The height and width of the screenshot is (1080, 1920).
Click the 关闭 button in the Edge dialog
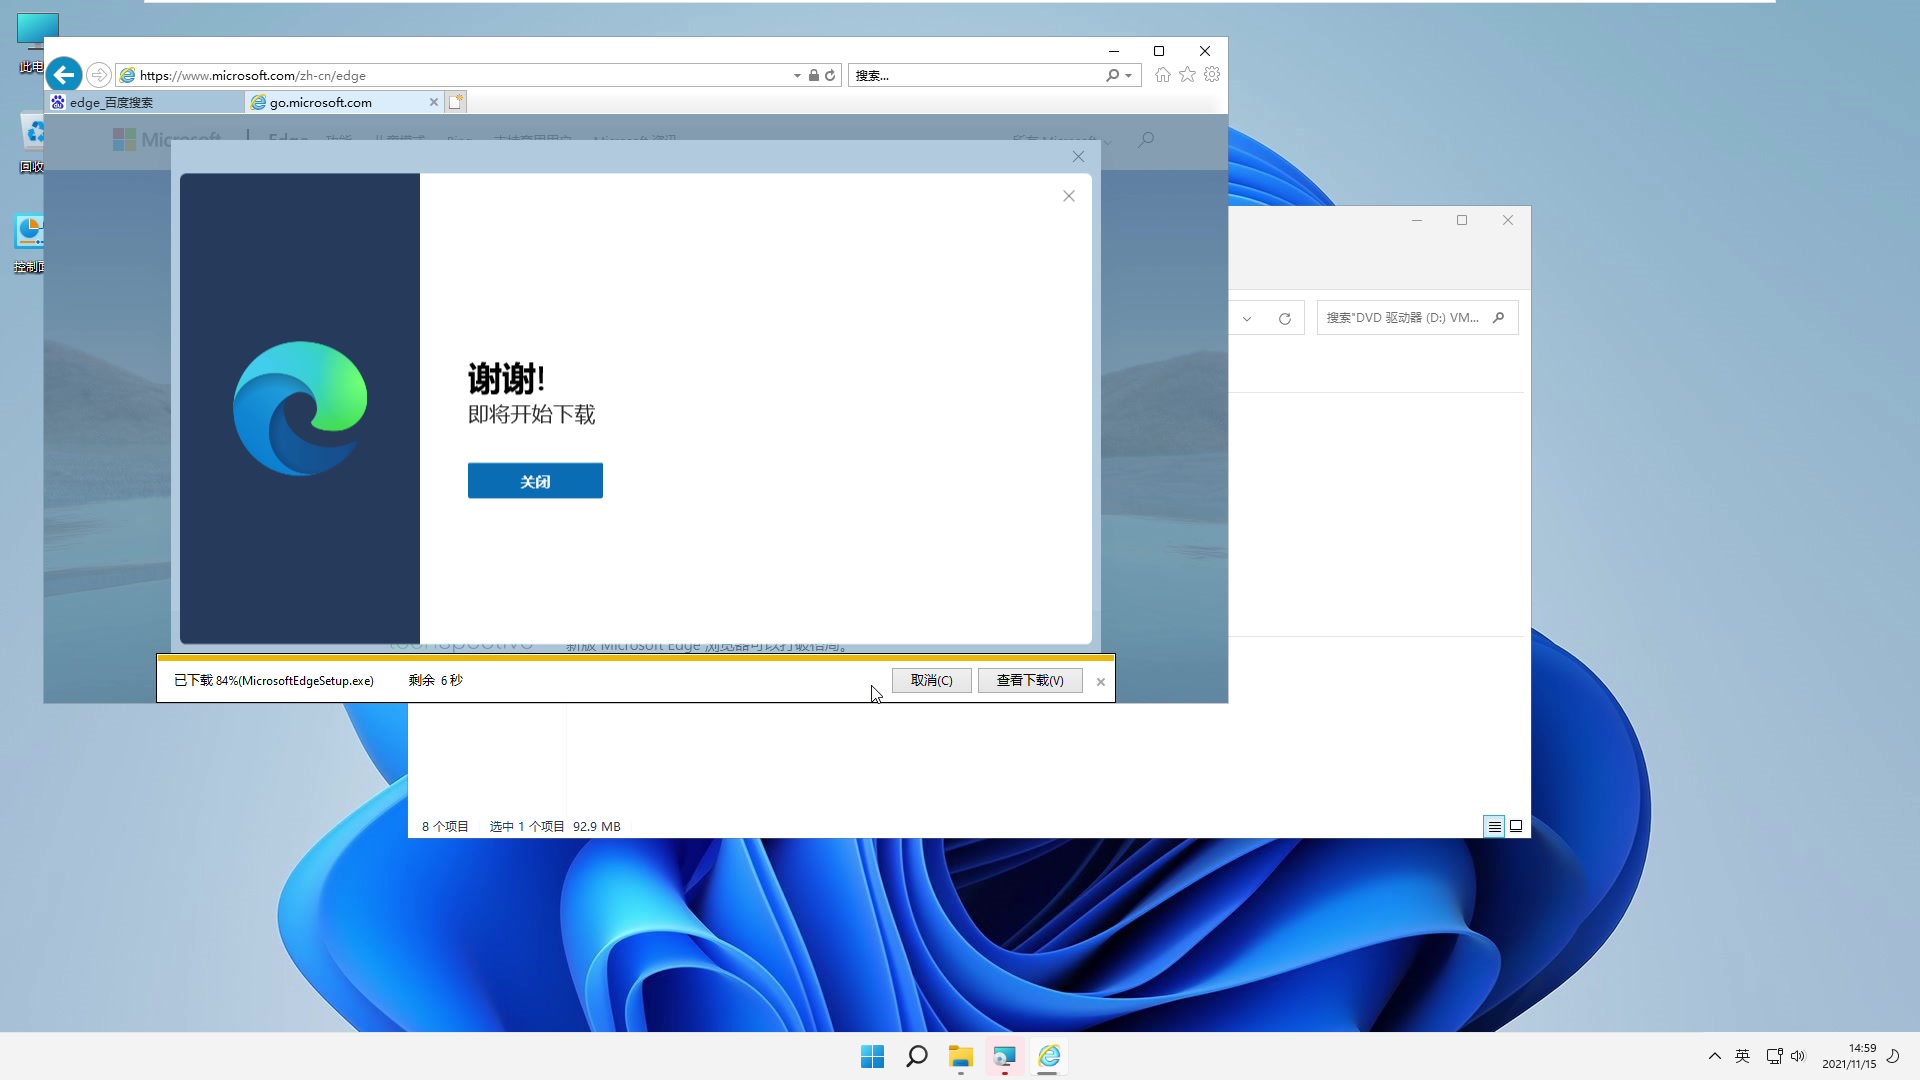click(x=535, y=481)
